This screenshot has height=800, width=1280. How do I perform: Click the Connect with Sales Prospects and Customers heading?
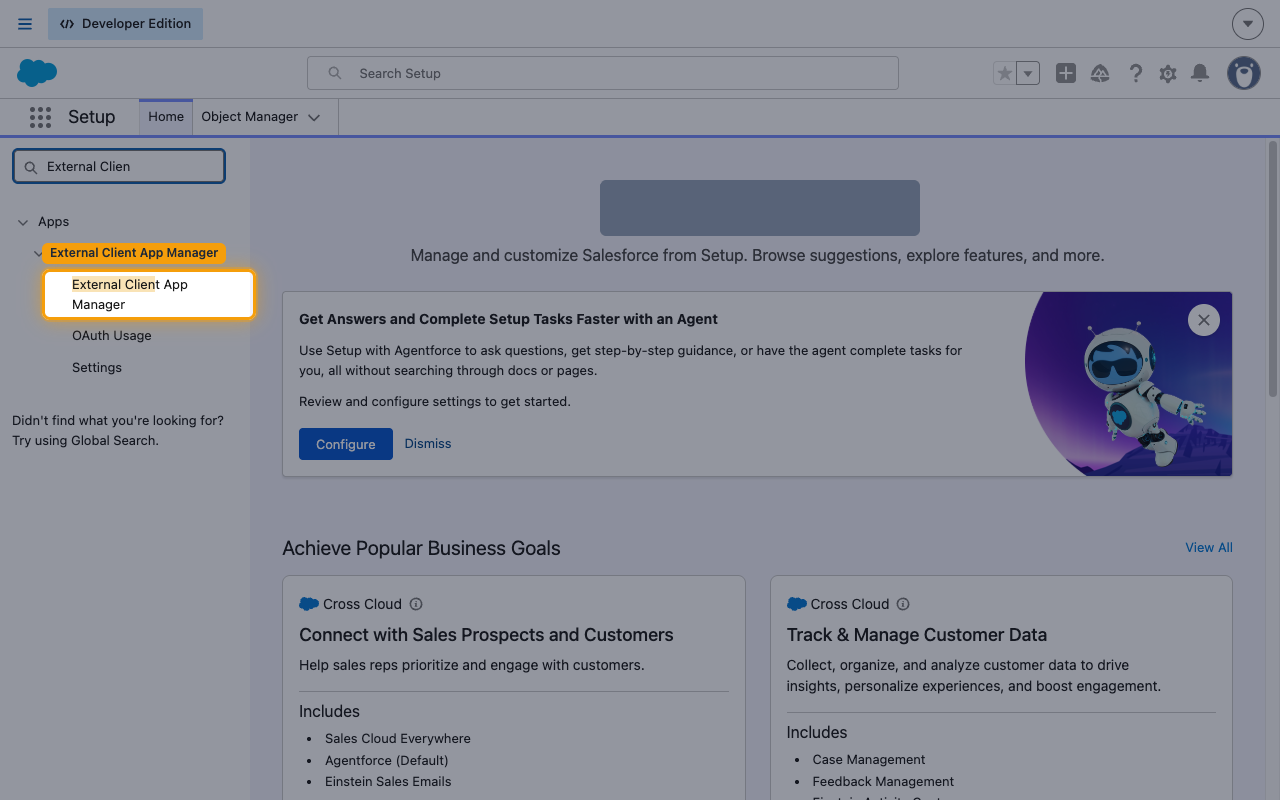486,635
